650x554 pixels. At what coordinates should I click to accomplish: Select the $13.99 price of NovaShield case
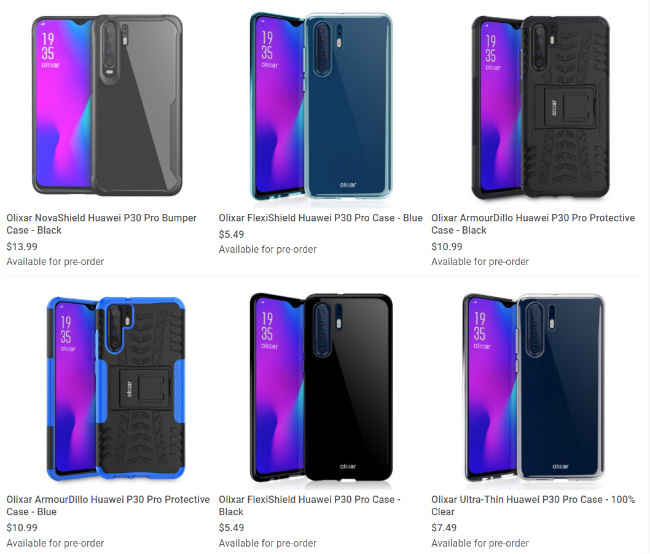click(22, 246)
